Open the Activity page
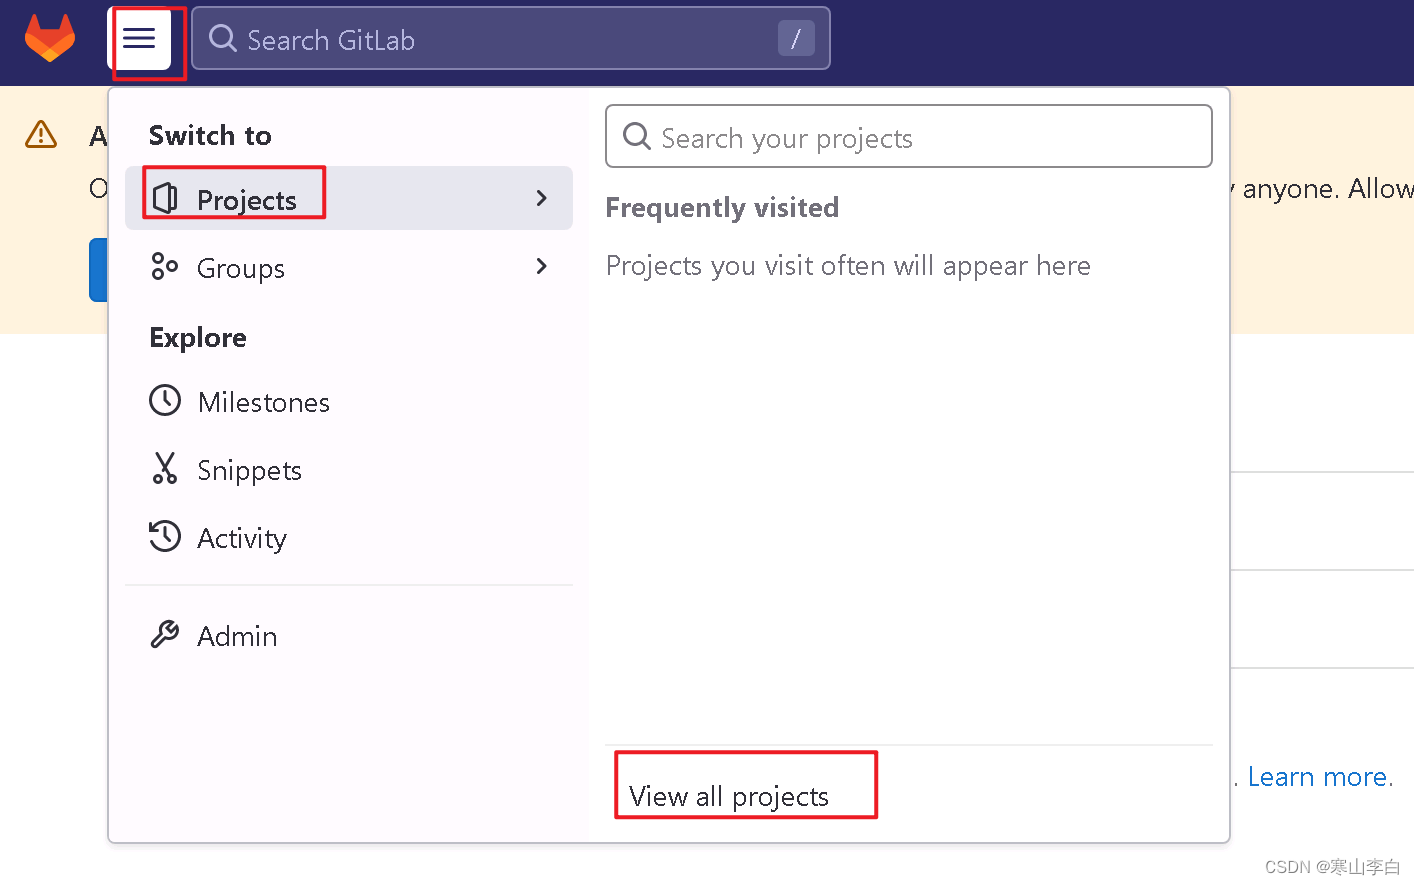The width and height of the screenshot is (1414, 885). tap(349, 537)
